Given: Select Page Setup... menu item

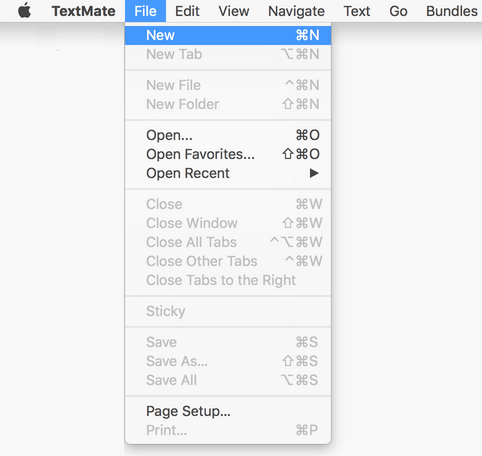Looking at the screenshot, I should (228, 411).
